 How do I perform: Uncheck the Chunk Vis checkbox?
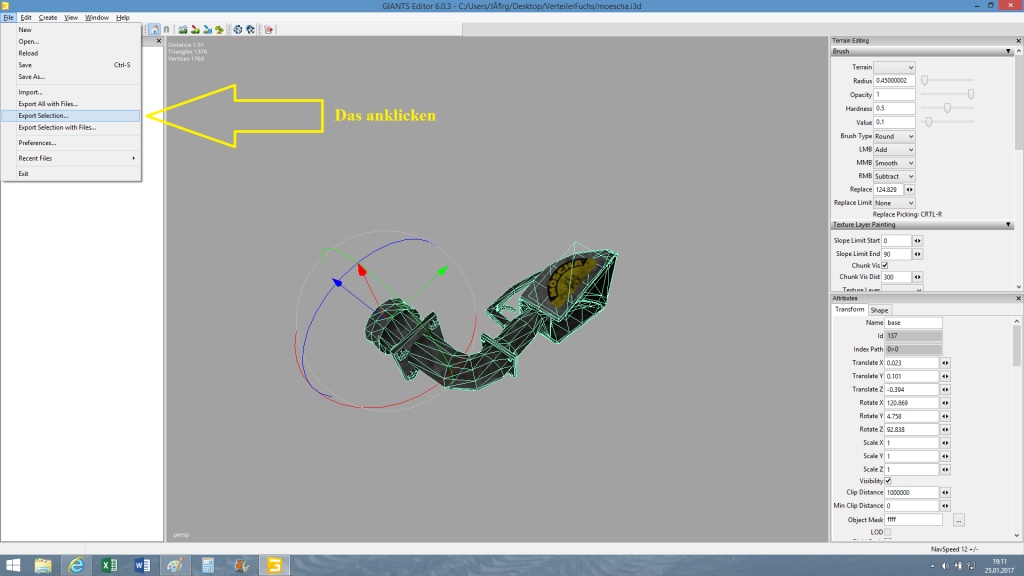(x=884, y=265)
